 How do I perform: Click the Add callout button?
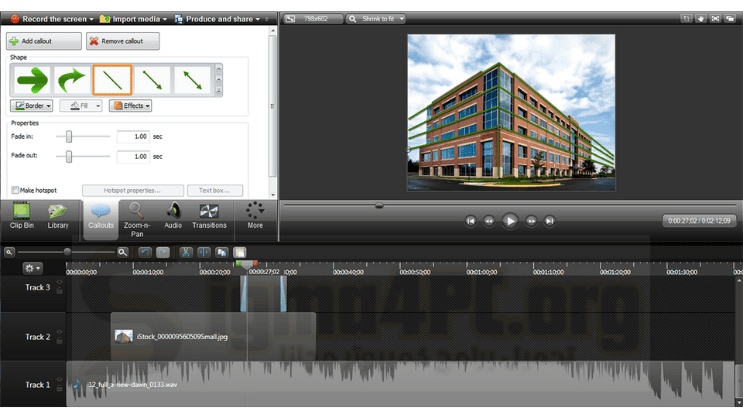tap(43, 41)
